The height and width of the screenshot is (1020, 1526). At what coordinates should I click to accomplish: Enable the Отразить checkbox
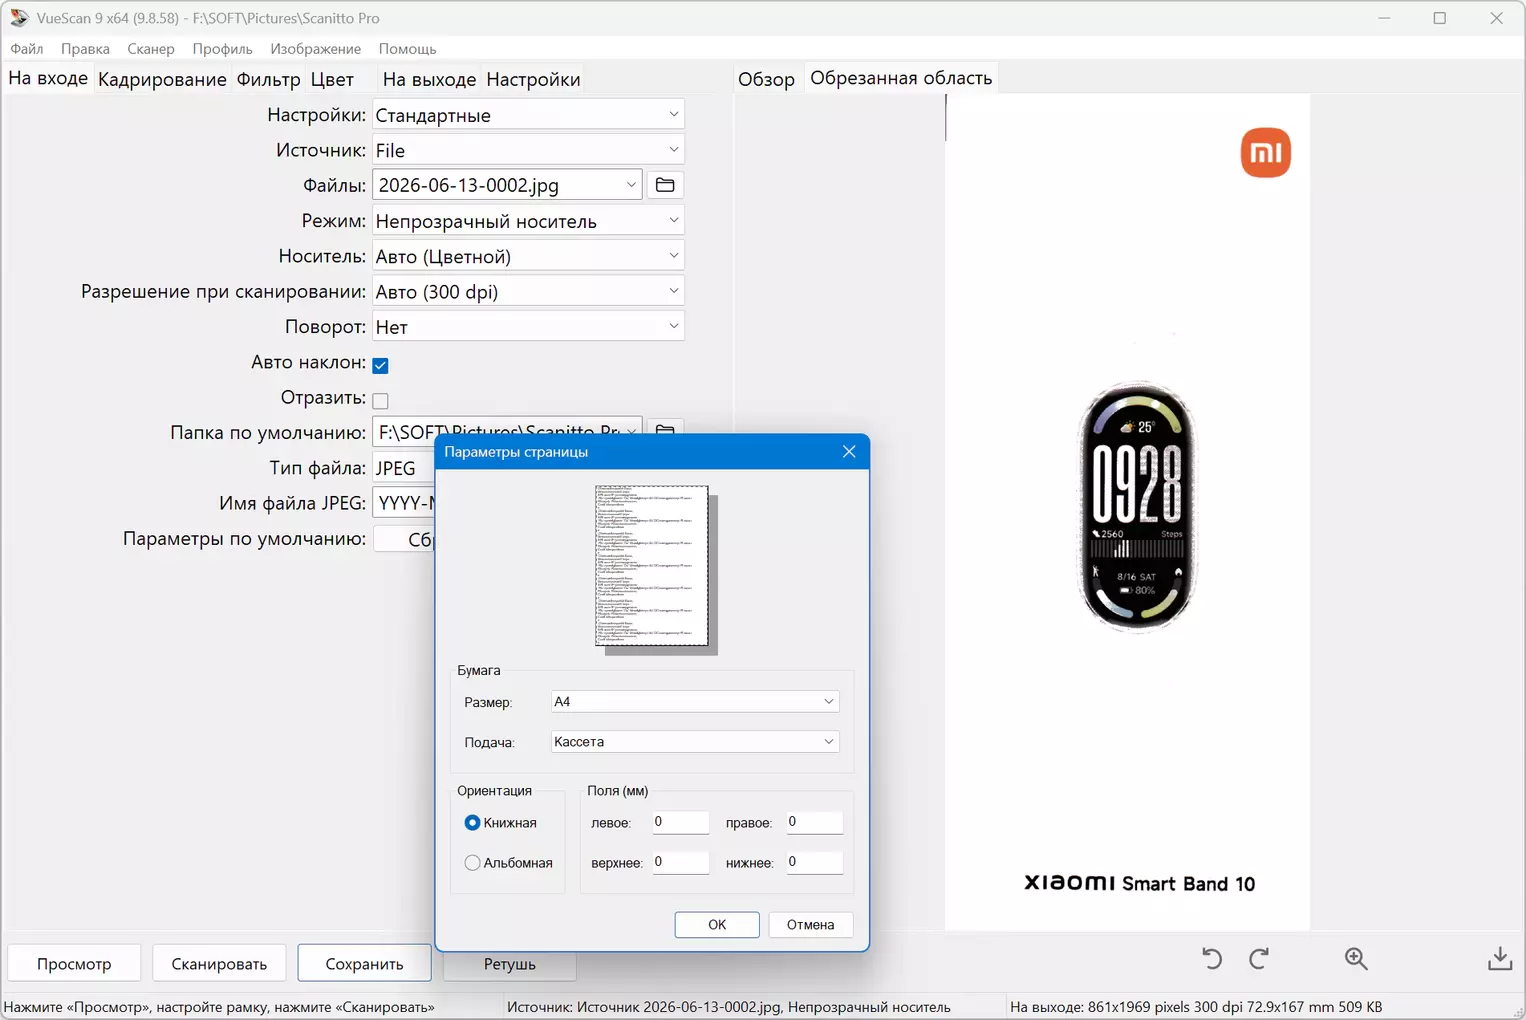pos(380,400)
